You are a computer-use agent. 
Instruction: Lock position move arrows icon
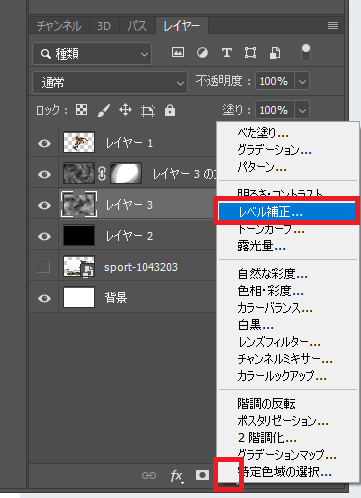125,110
